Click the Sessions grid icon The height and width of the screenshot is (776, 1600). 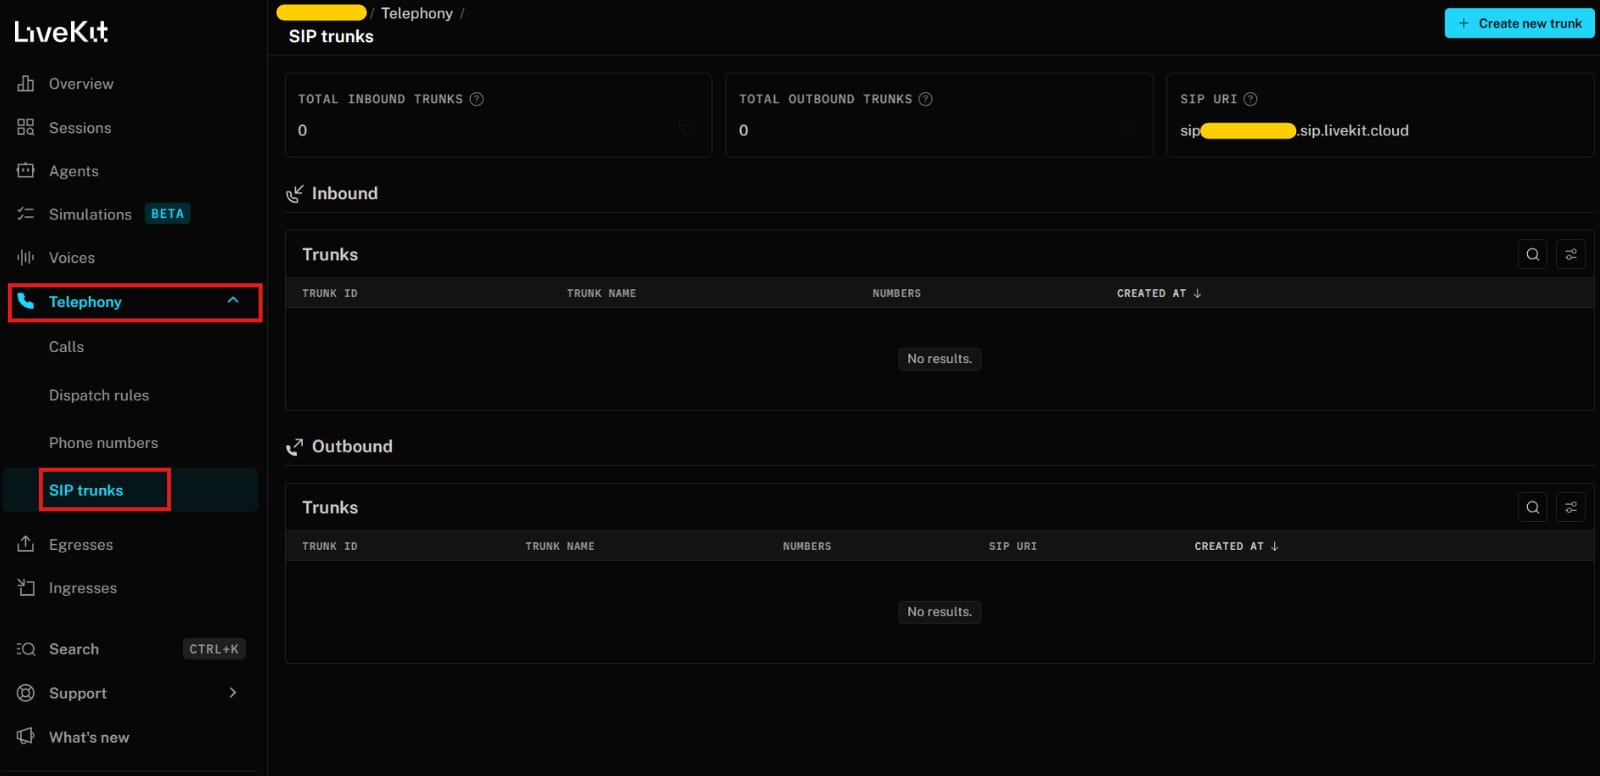coord(26,128)
